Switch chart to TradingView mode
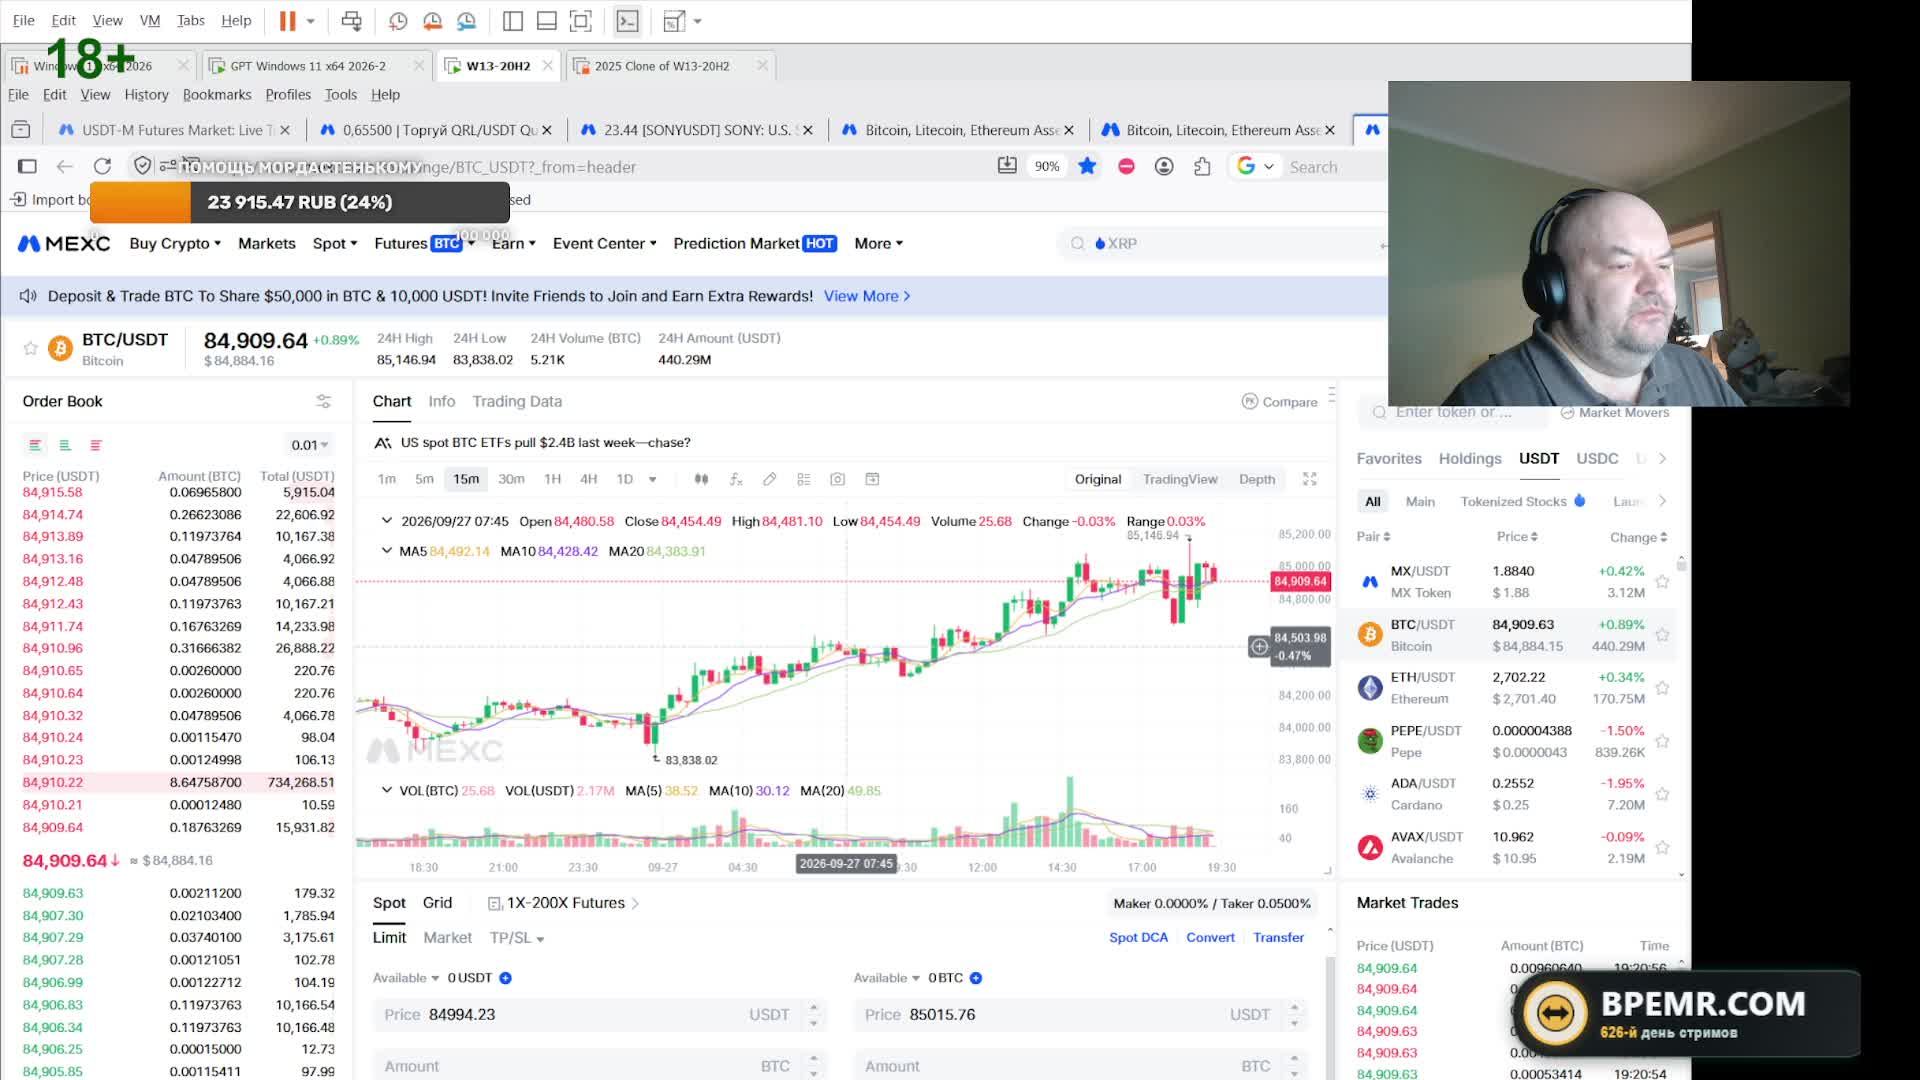 [x=1180, y=479]
